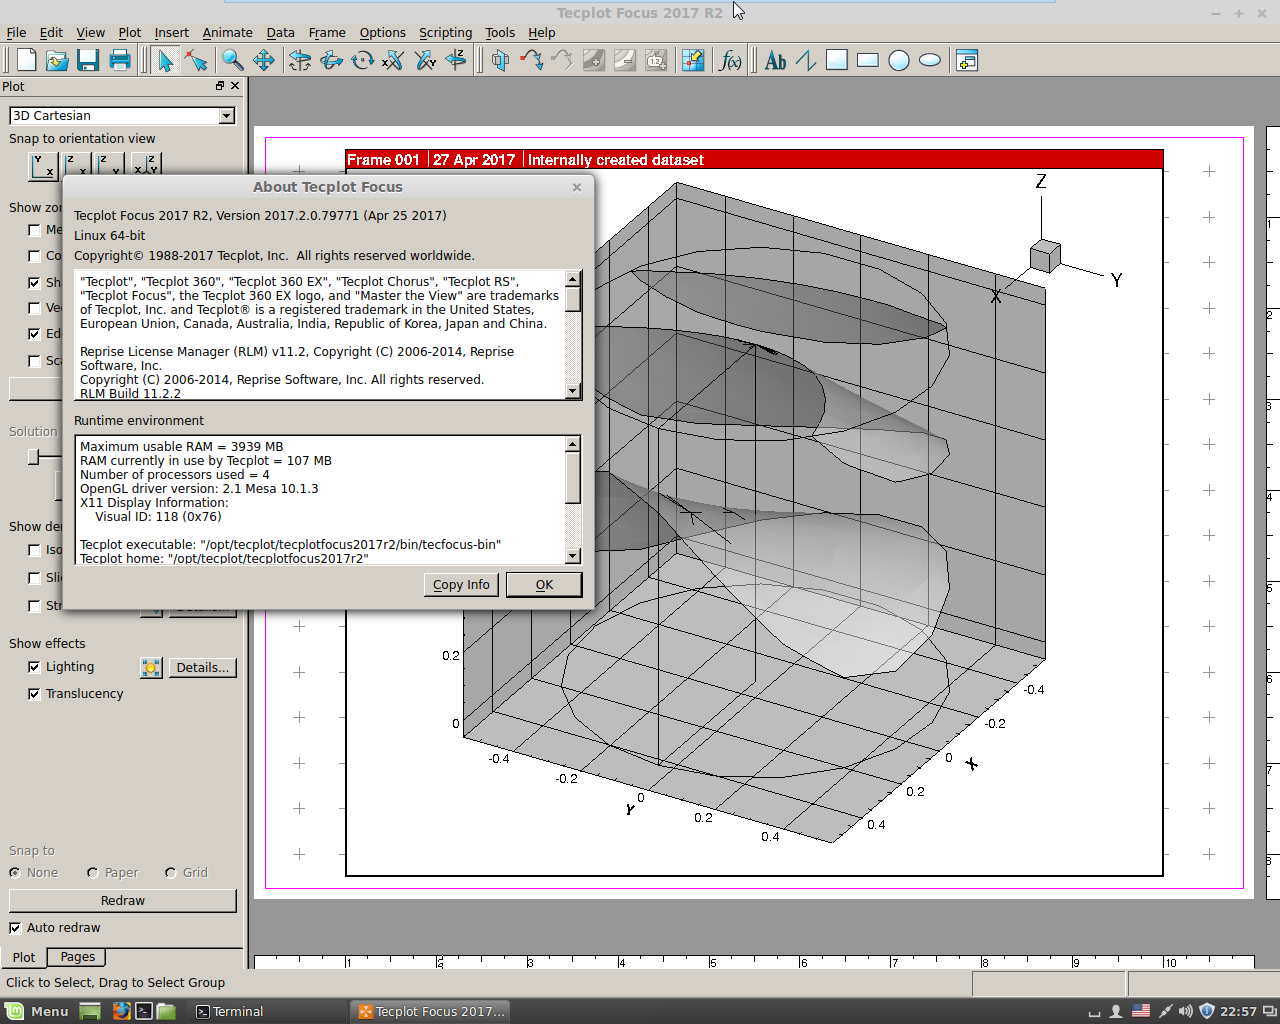
Task: Click the Runtime environment scrollbar up arrow
Action: [573, 444]
